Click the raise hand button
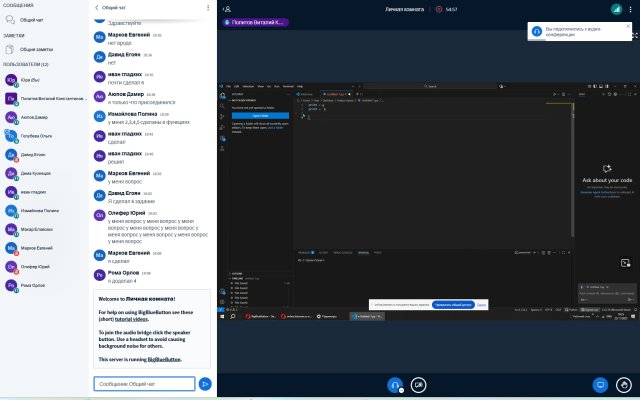Screen dimensions: 640x400 tap(624, 384)
